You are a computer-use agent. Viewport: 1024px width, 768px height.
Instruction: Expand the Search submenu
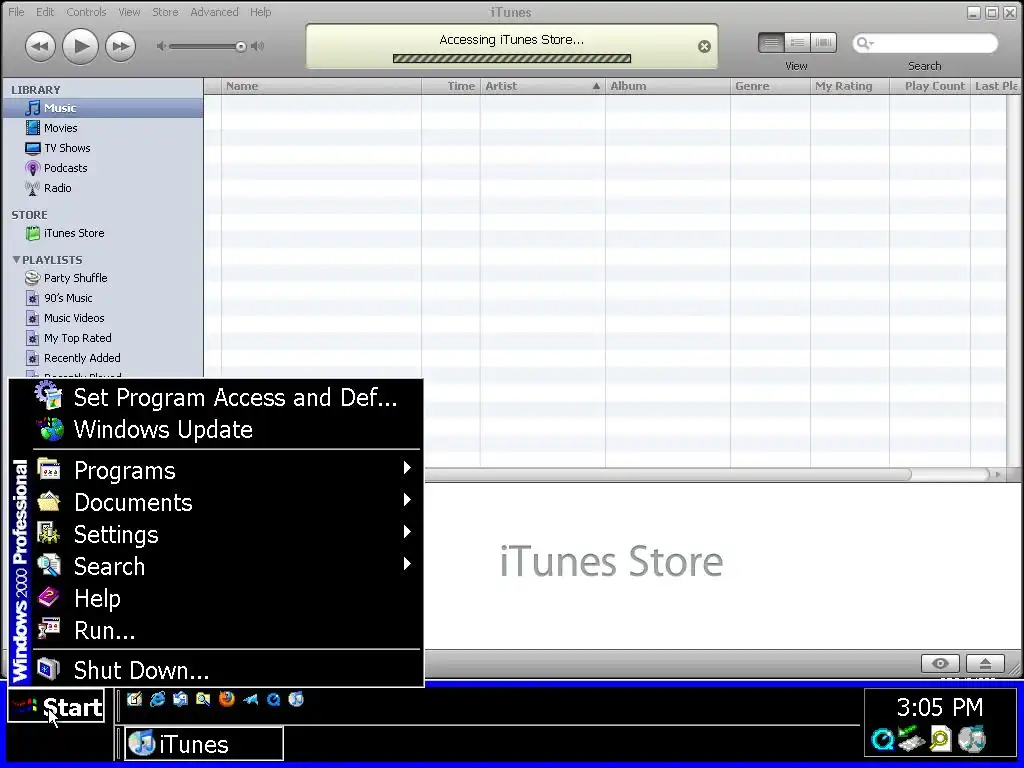(228, 566)
